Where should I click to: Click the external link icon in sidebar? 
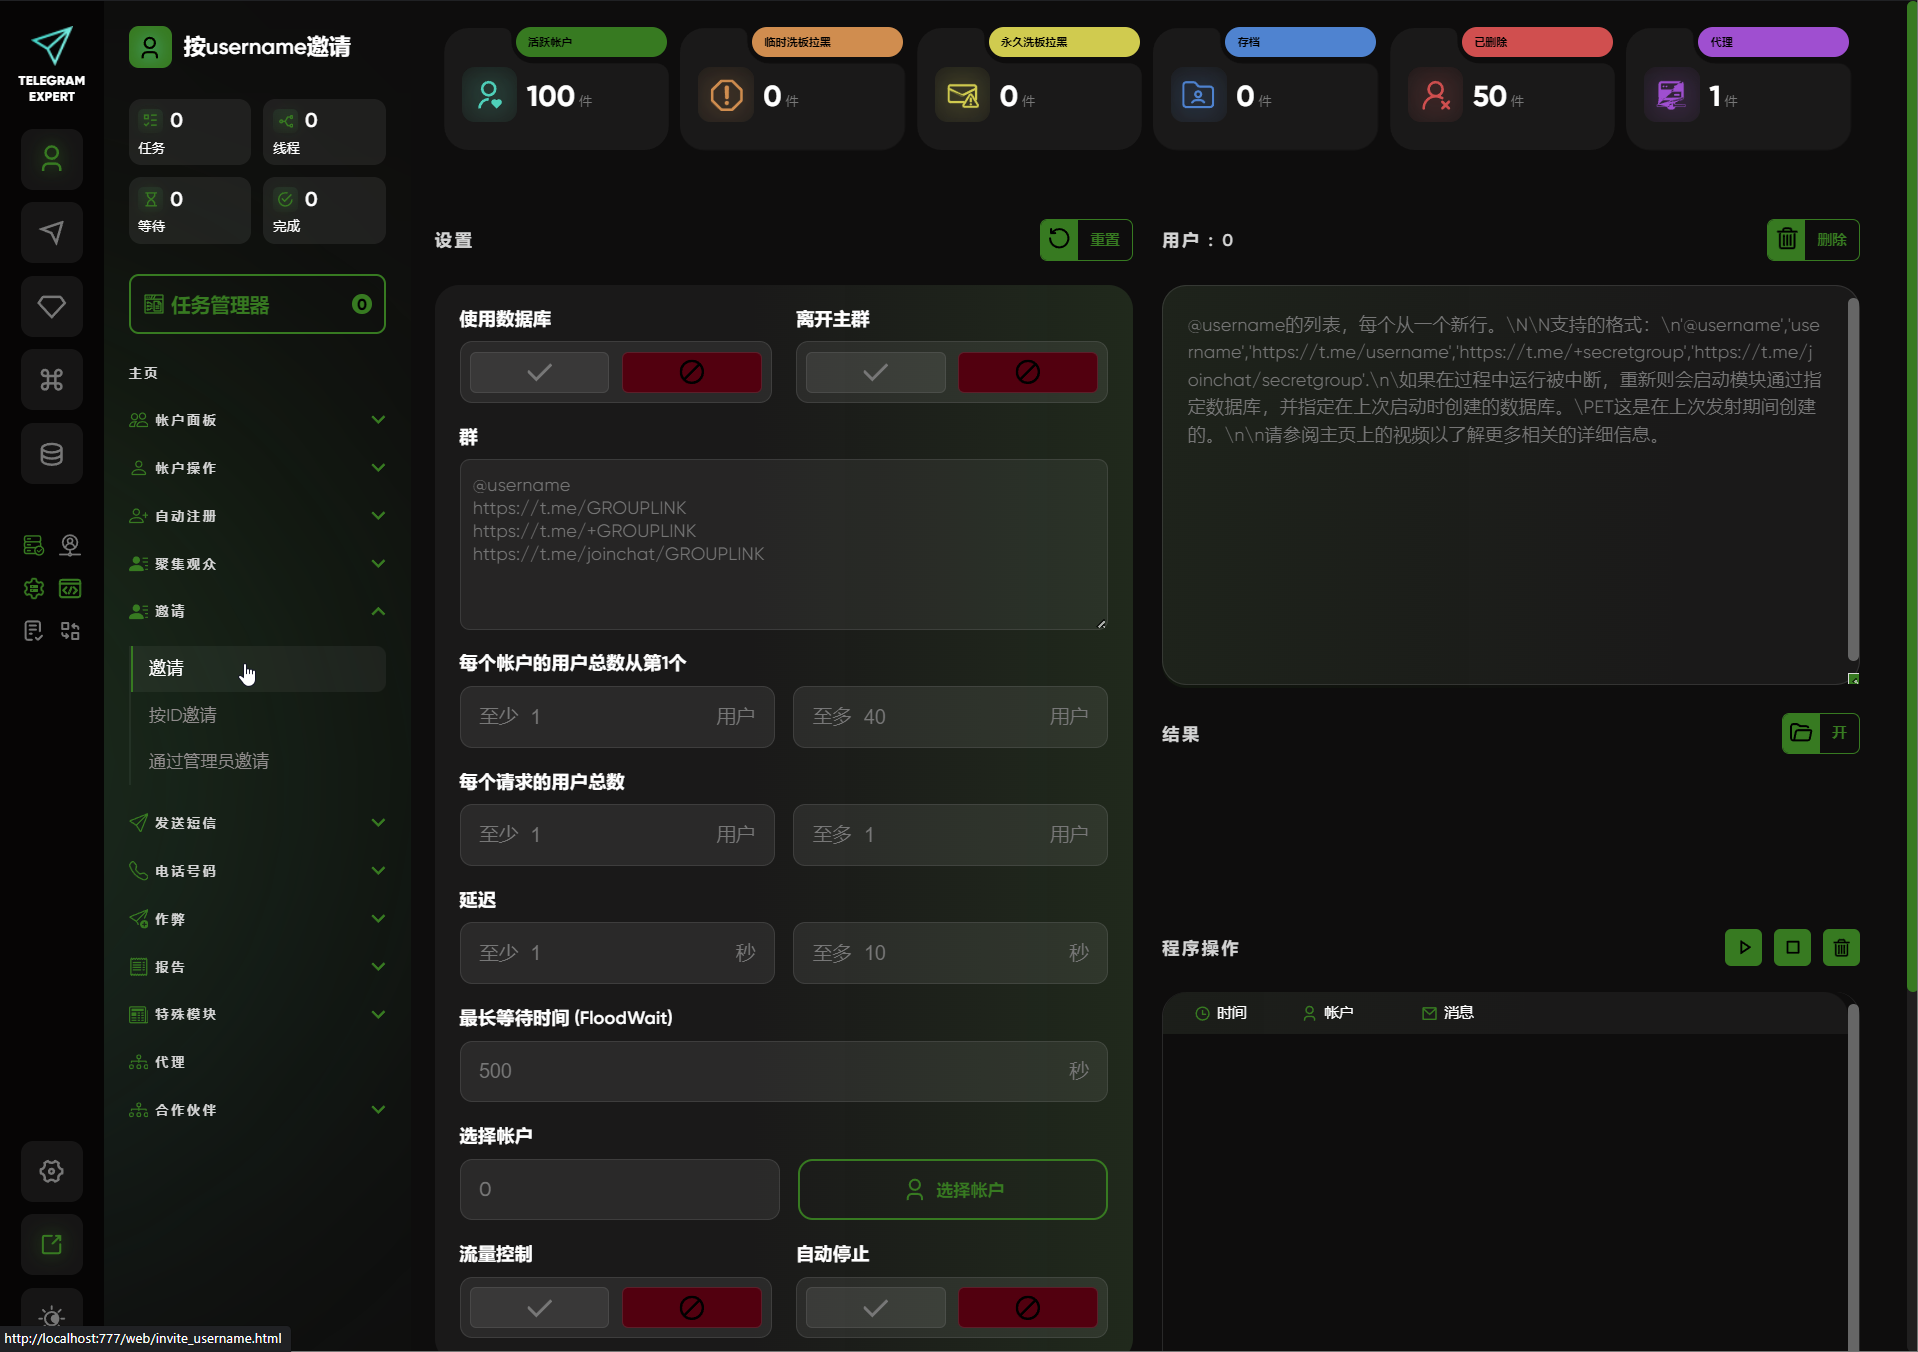[52, 1244]
